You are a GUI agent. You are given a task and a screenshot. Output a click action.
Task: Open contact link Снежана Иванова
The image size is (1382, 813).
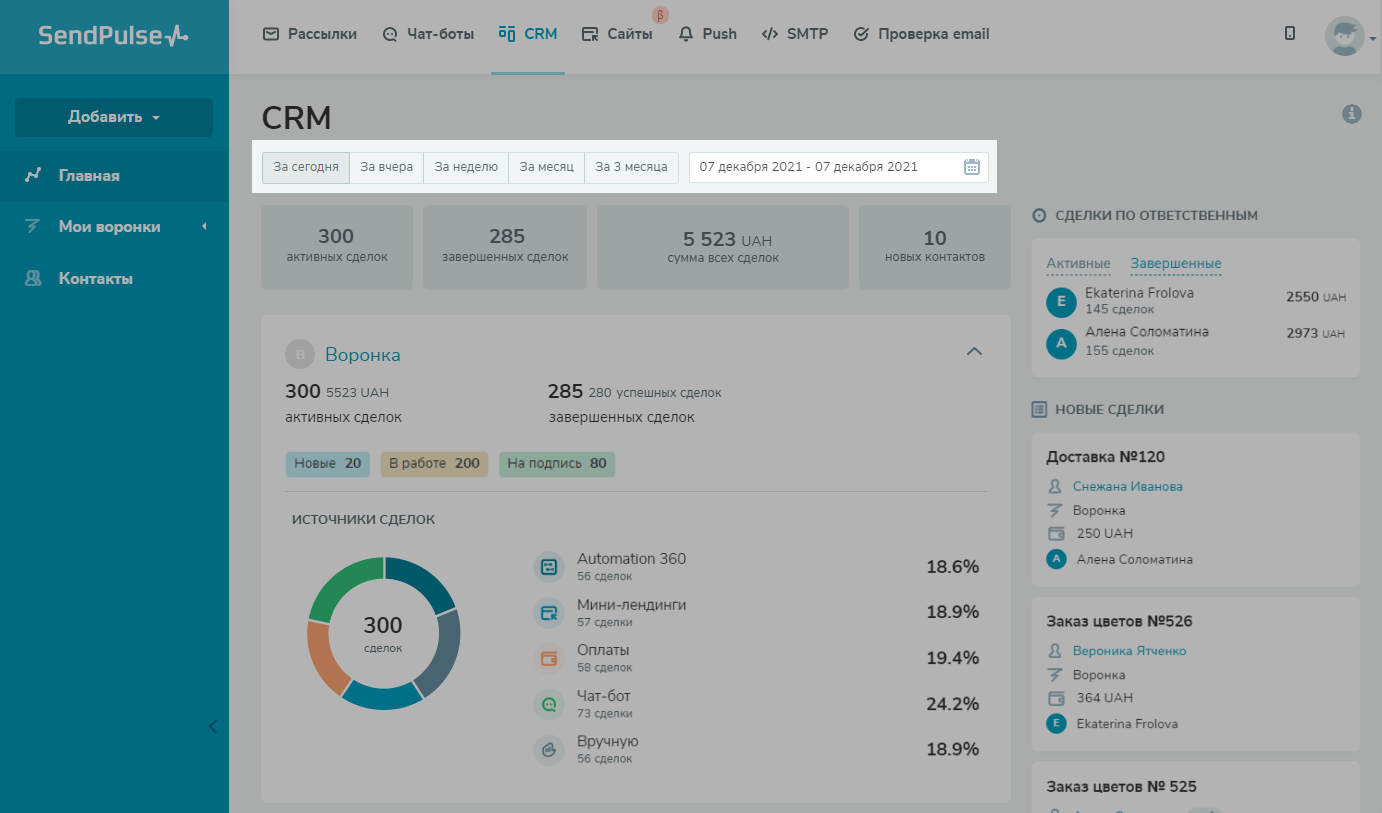(1127, 486)
